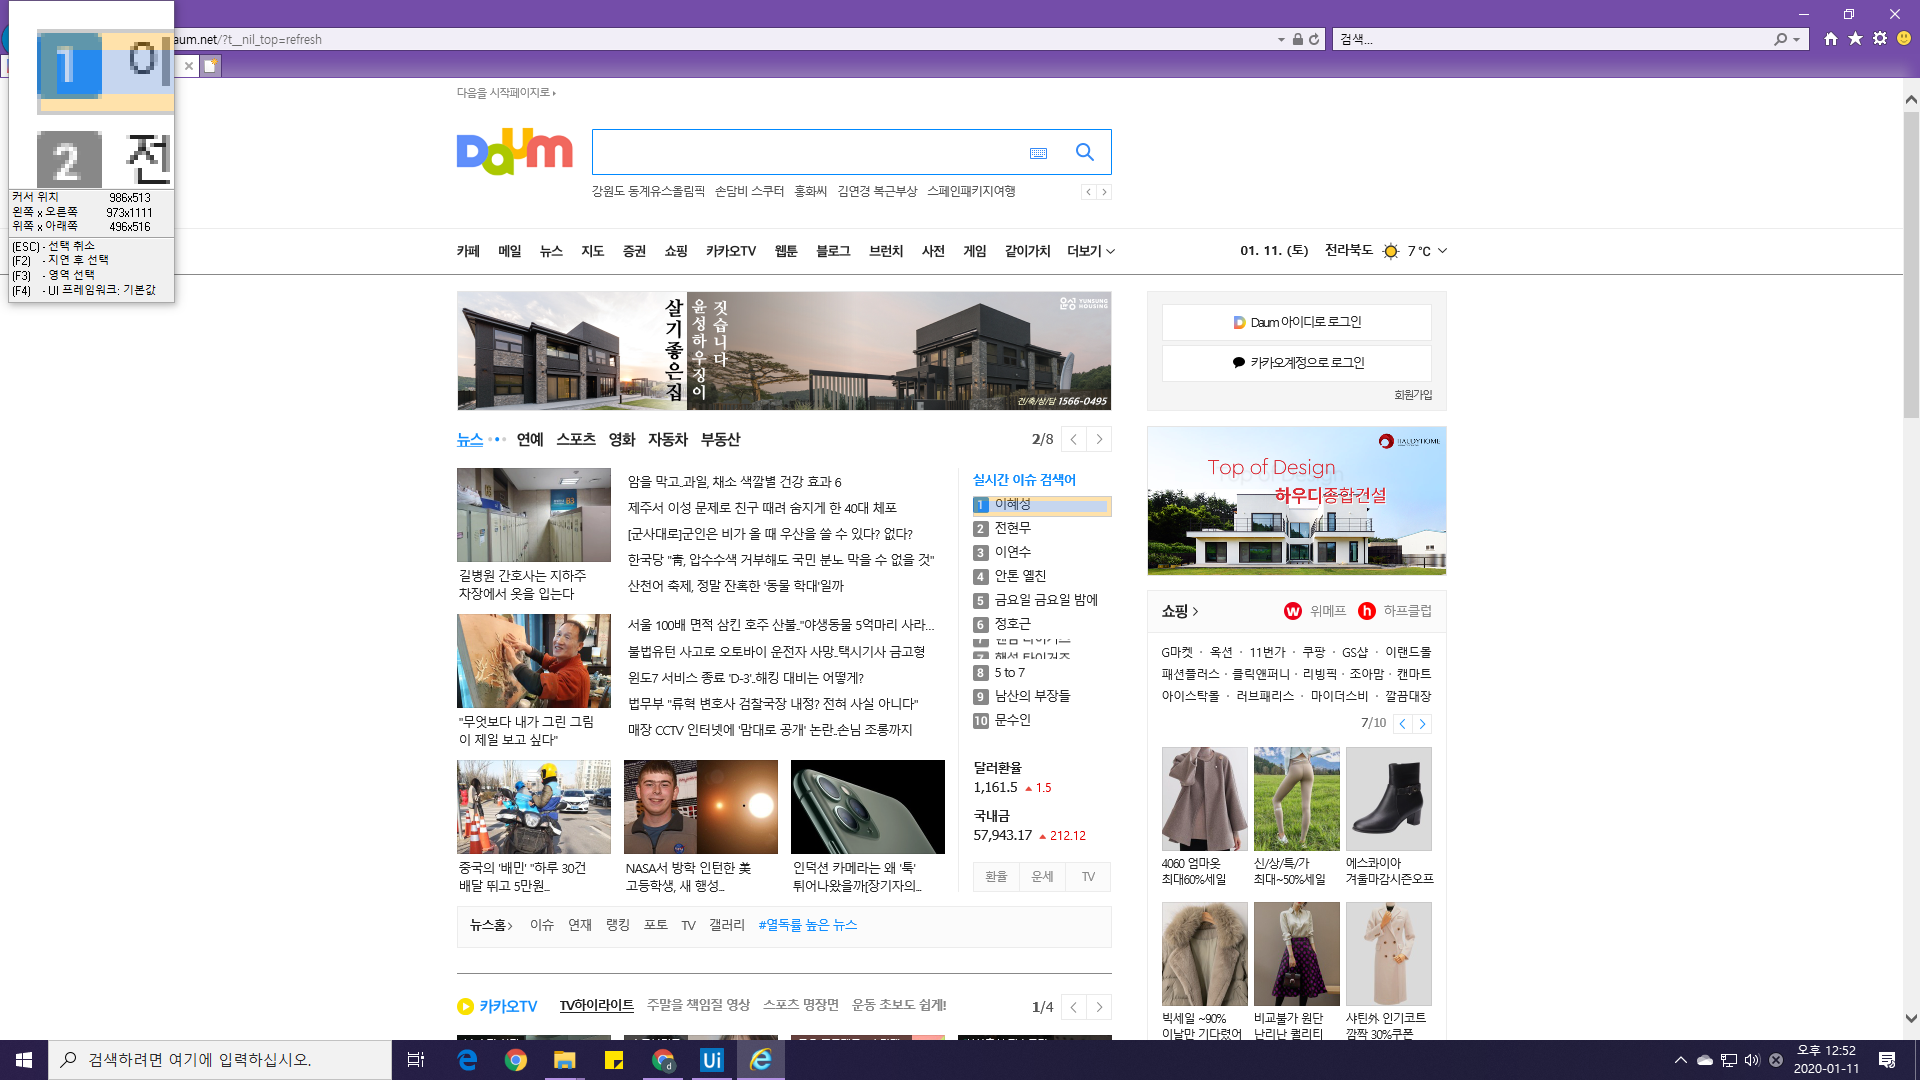The width and height of the screenshot is (1920, 1080).
Task: Open browser settings gear icon
Action: pyautogui.click(x=1880, y=39)
